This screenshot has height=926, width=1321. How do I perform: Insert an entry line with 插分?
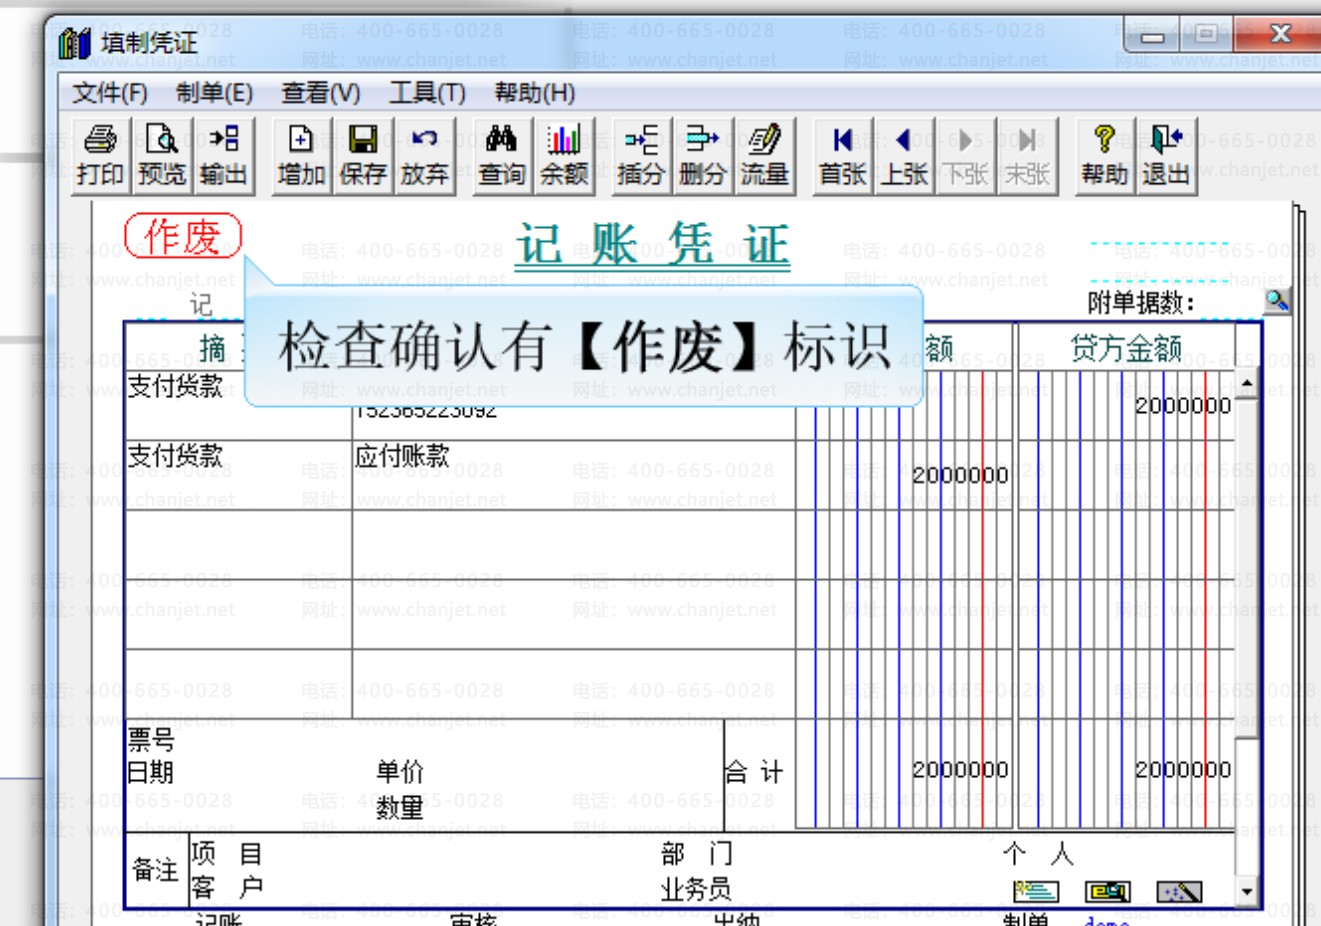pos(641,156)
